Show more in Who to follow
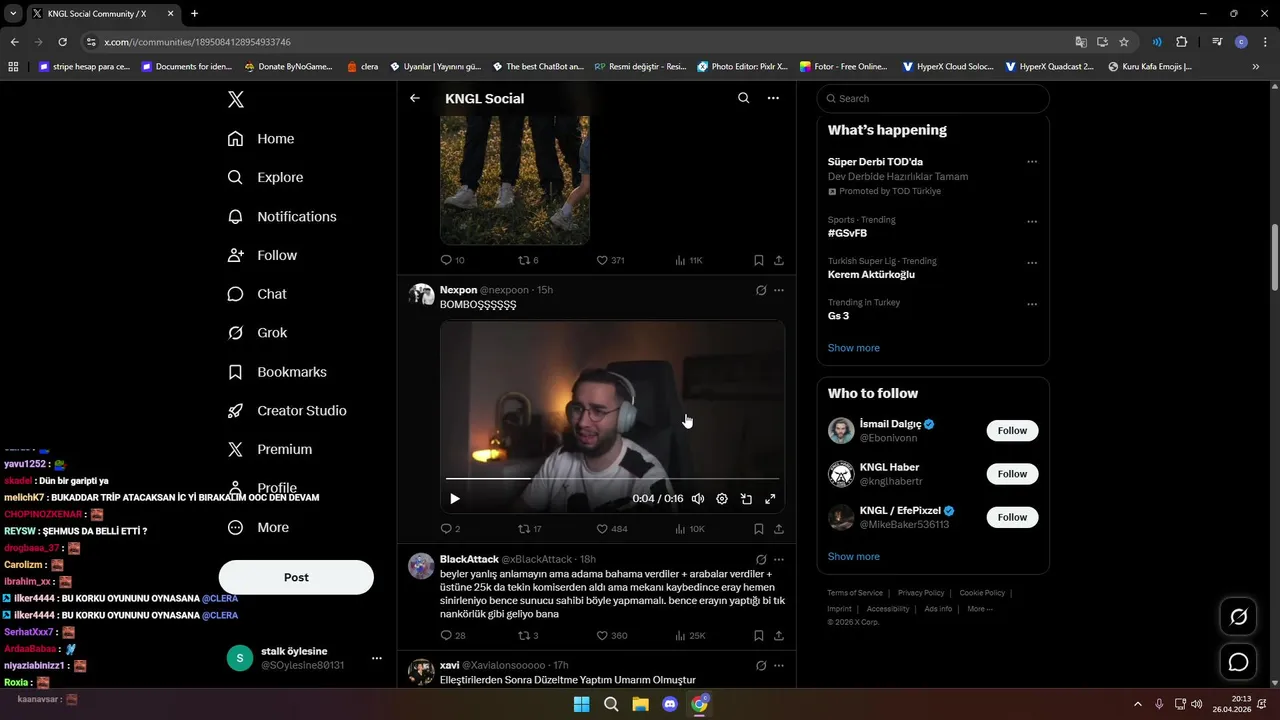This screenshot has height=720, width=1280. (854, 556)
